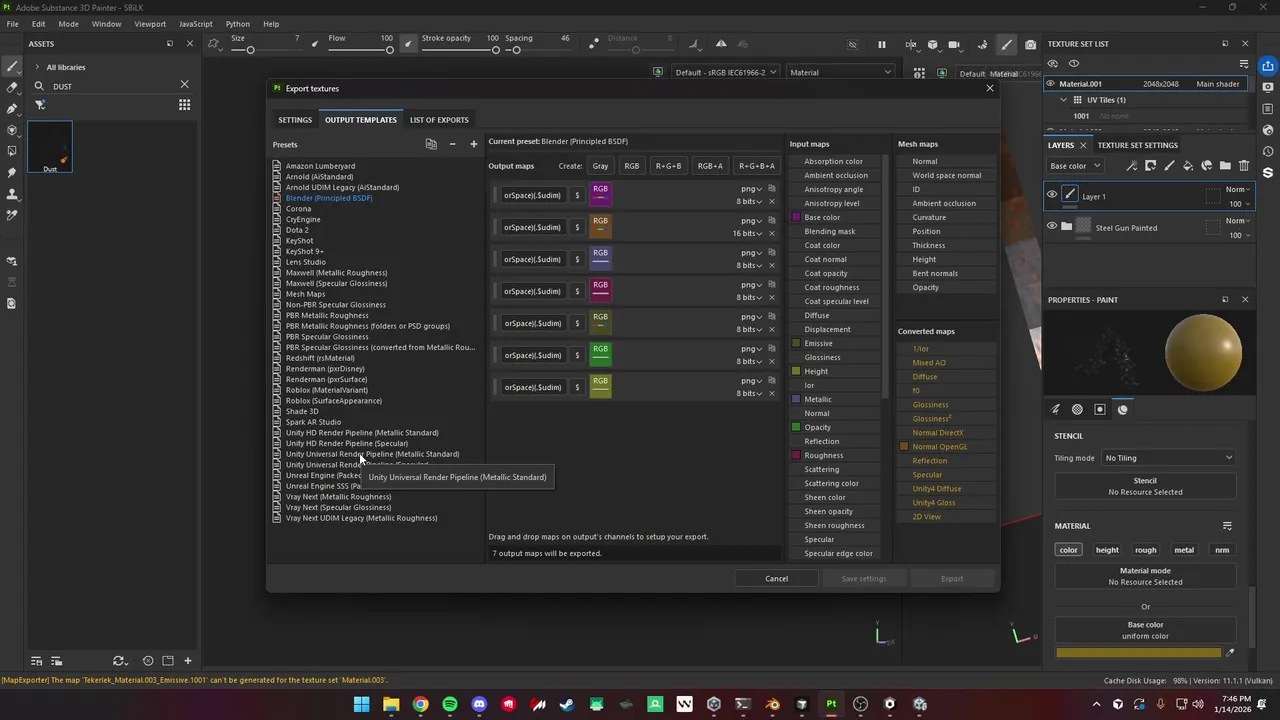
Task: Switch to the LIST OF EXPORTS tab
Action: (x=439, y=120)
